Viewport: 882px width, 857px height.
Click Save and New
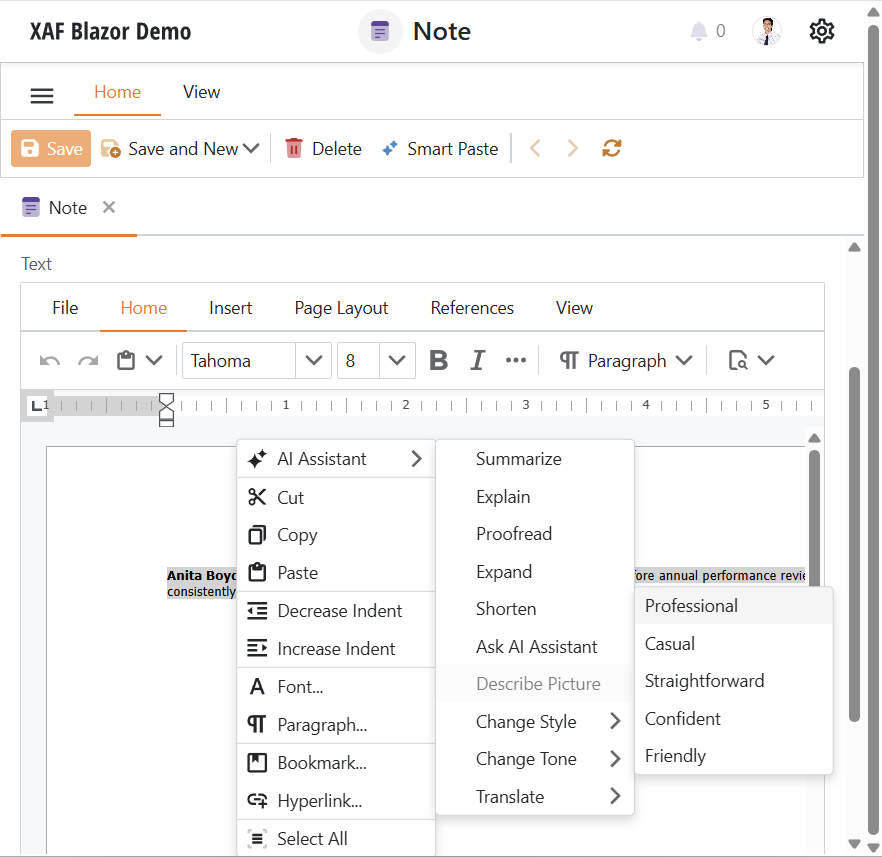click(170, 148)
